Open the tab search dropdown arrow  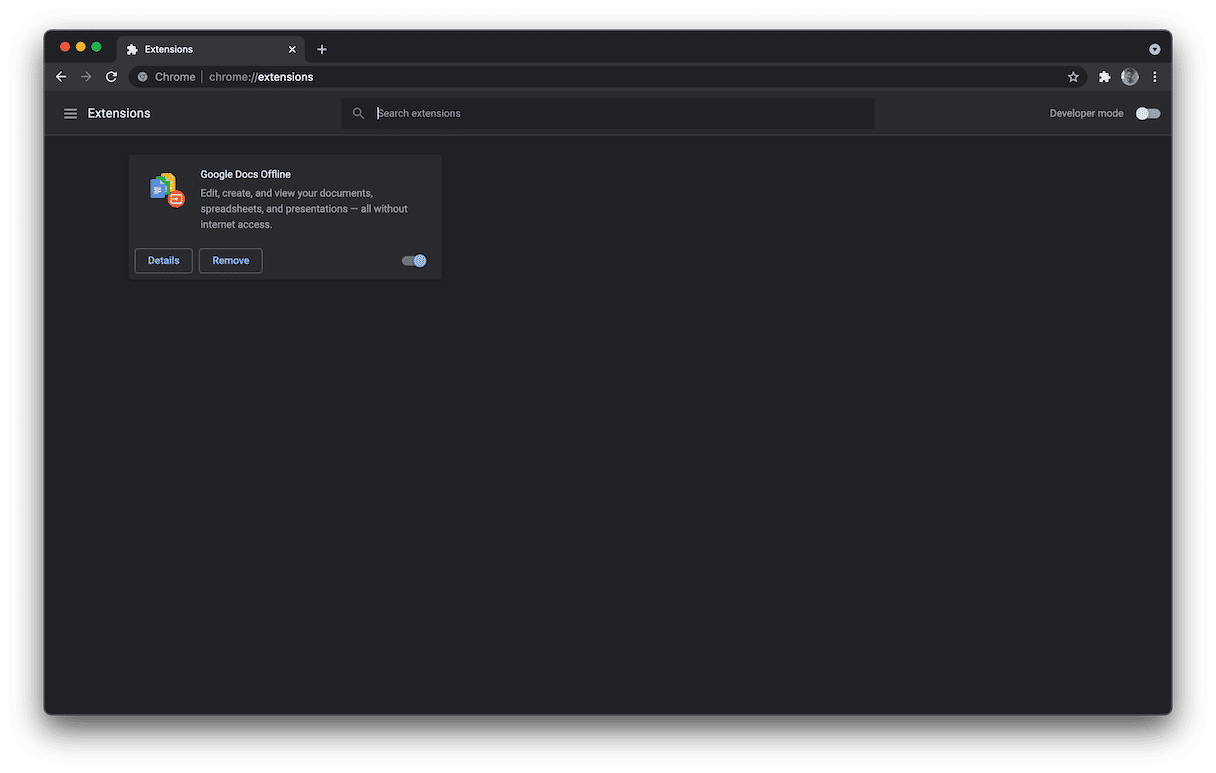point(1155,49)
